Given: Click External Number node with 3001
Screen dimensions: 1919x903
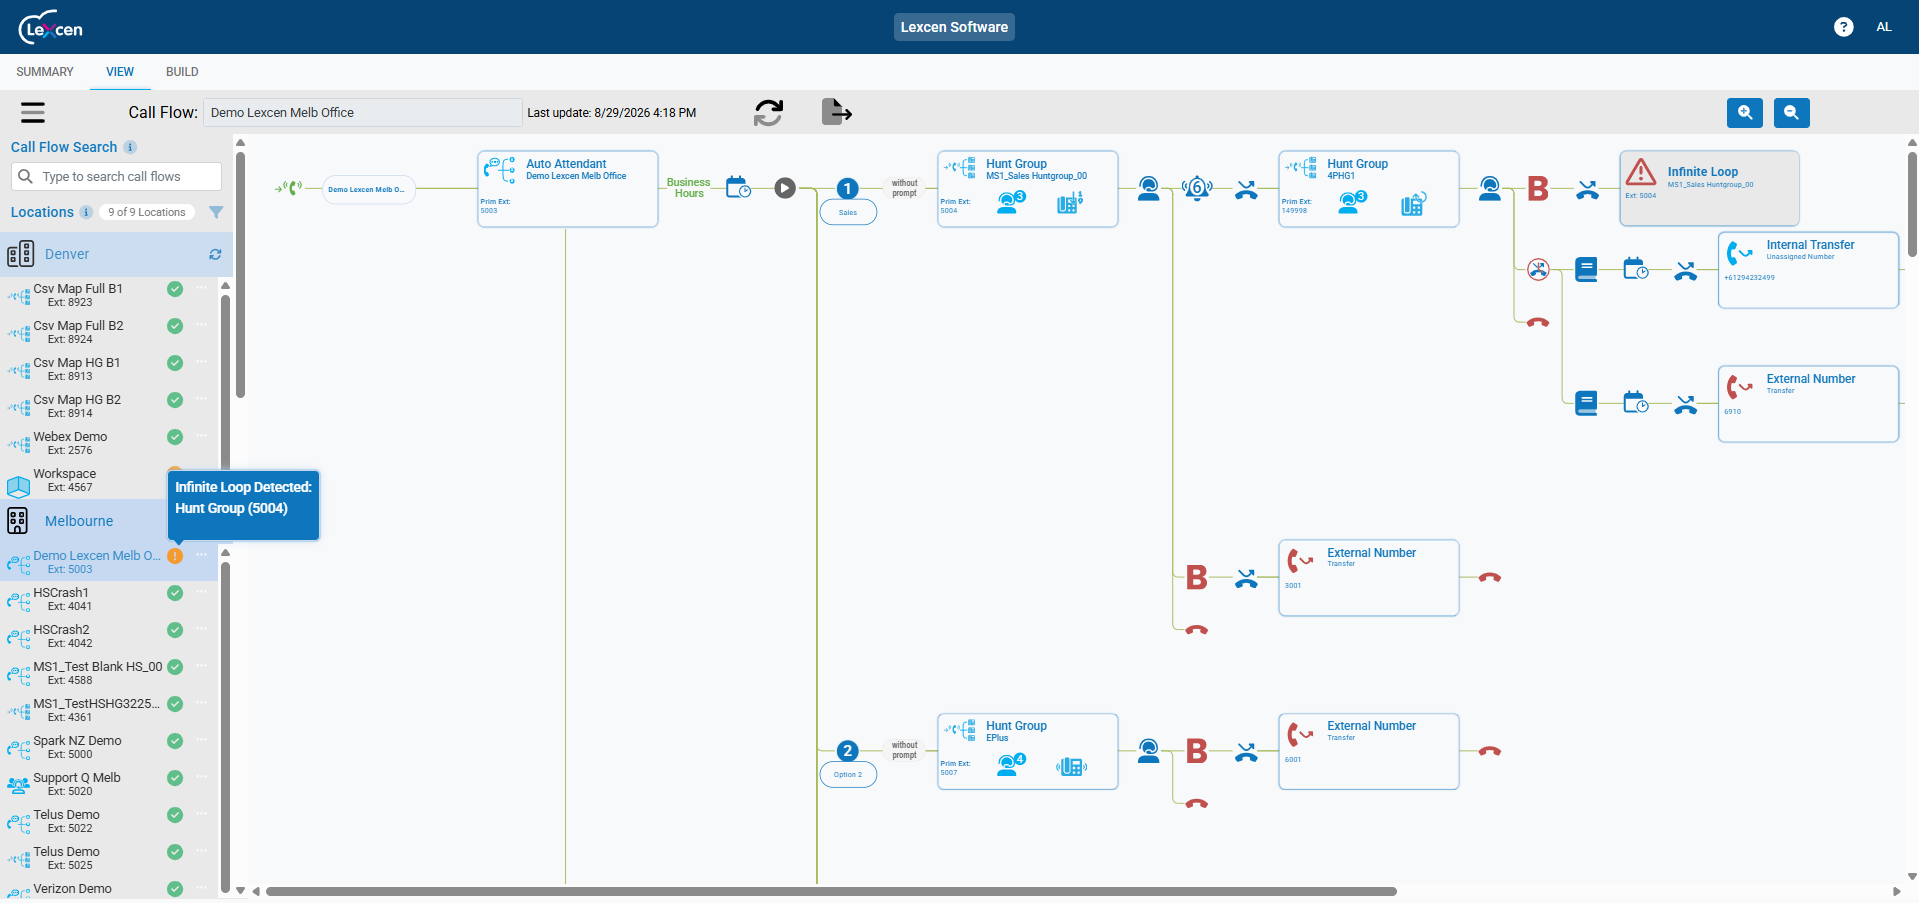Looking at the screenshot, I should coord(1369,578).
